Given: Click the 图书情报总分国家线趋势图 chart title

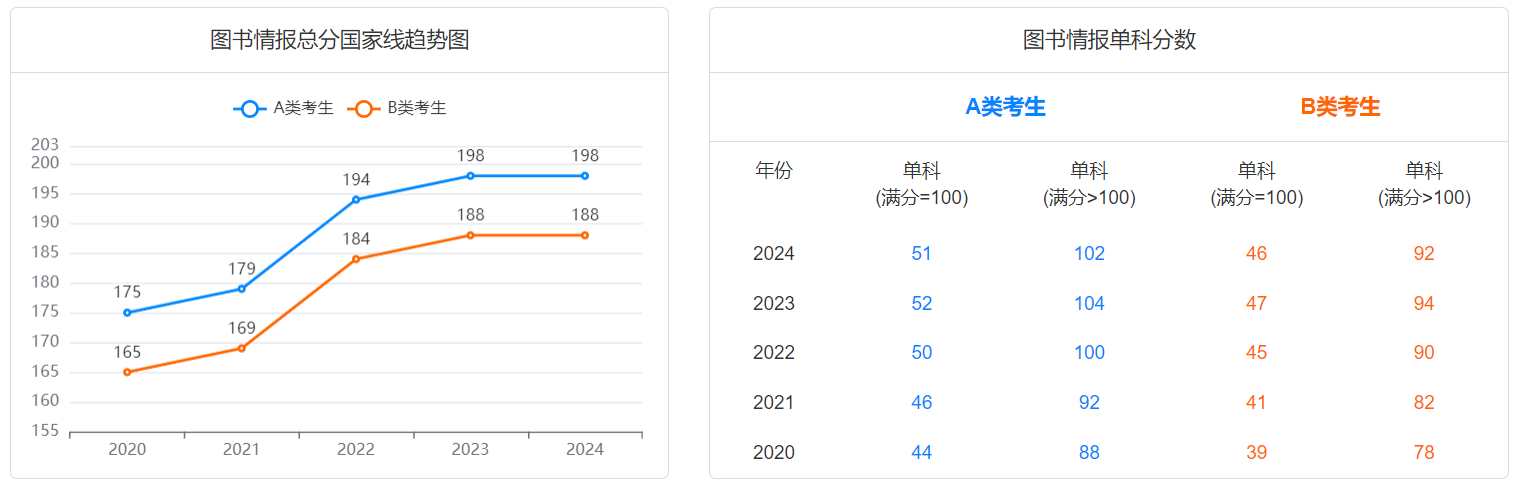Looking at the screenshot, I should 340,40.
